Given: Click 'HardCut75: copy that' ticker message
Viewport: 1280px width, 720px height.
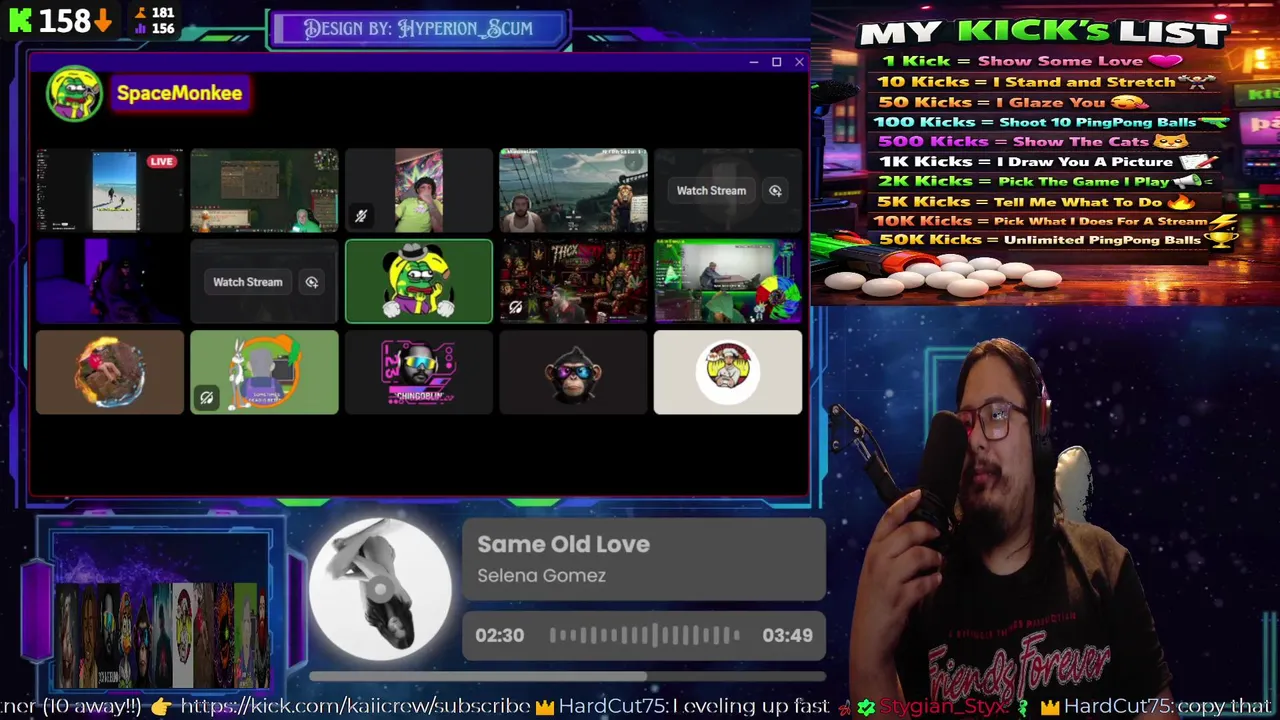Looking at the screenshot, I should click(x=1167, y=706).
